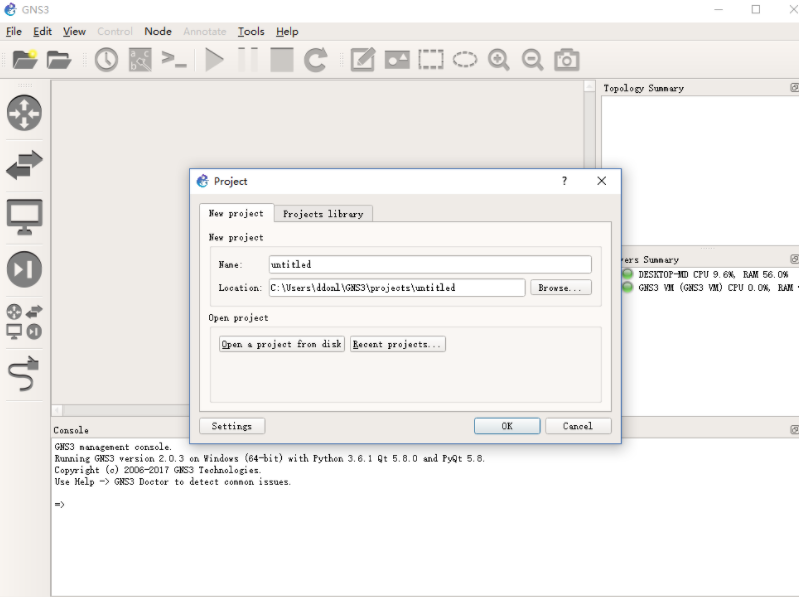Click the Cancel button
Viewport: 799px width, 597px height.
tap(578, 426)
